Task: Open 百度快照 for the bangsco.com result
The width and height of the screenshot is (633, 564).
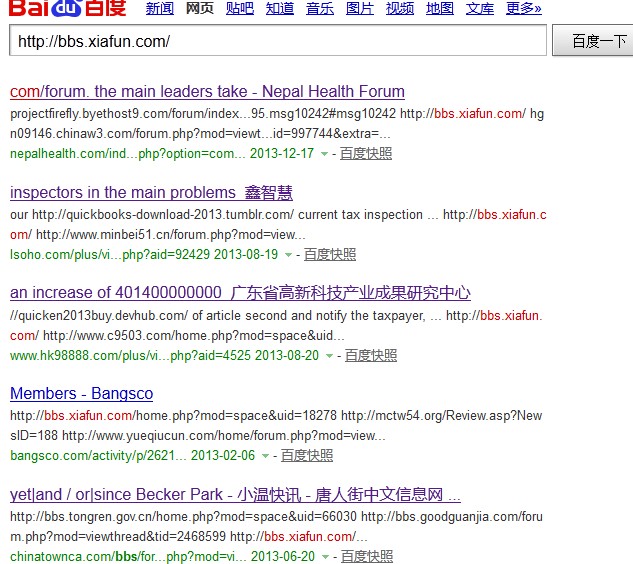Action: point(307,455)
